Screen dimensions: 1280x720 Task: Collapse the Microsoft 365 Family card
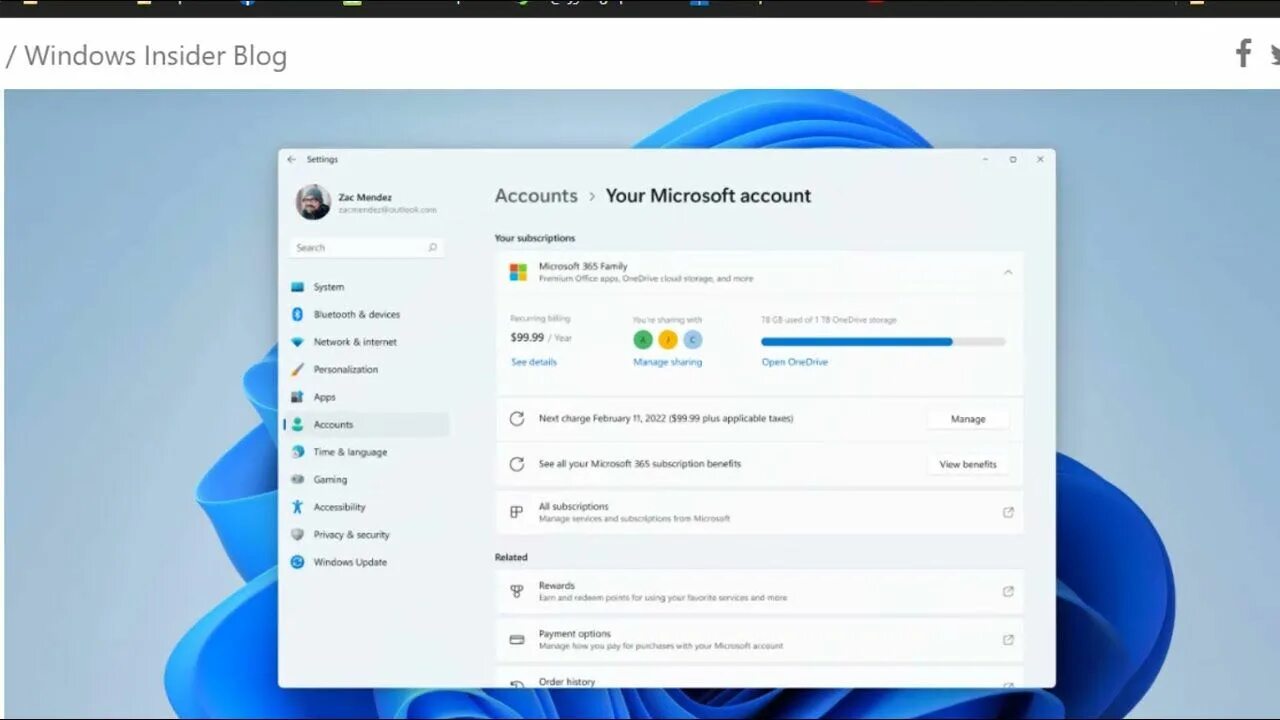(x=1008, y=272)
